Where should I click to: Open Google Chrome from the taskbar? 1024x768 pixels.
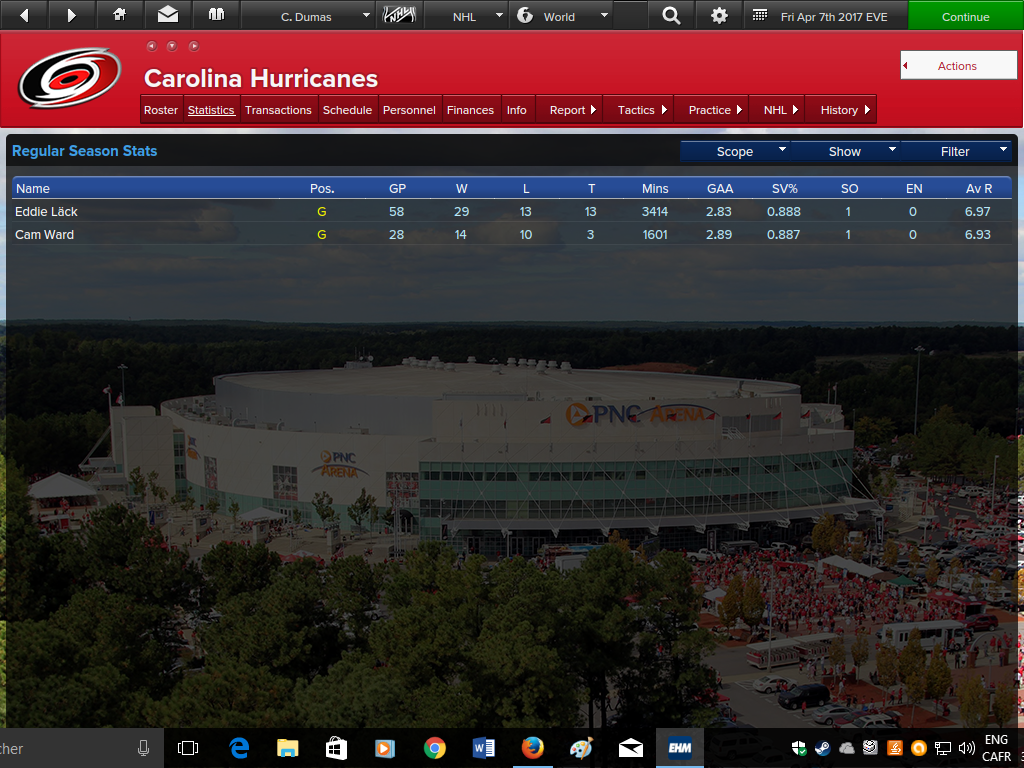pos(434,748)
